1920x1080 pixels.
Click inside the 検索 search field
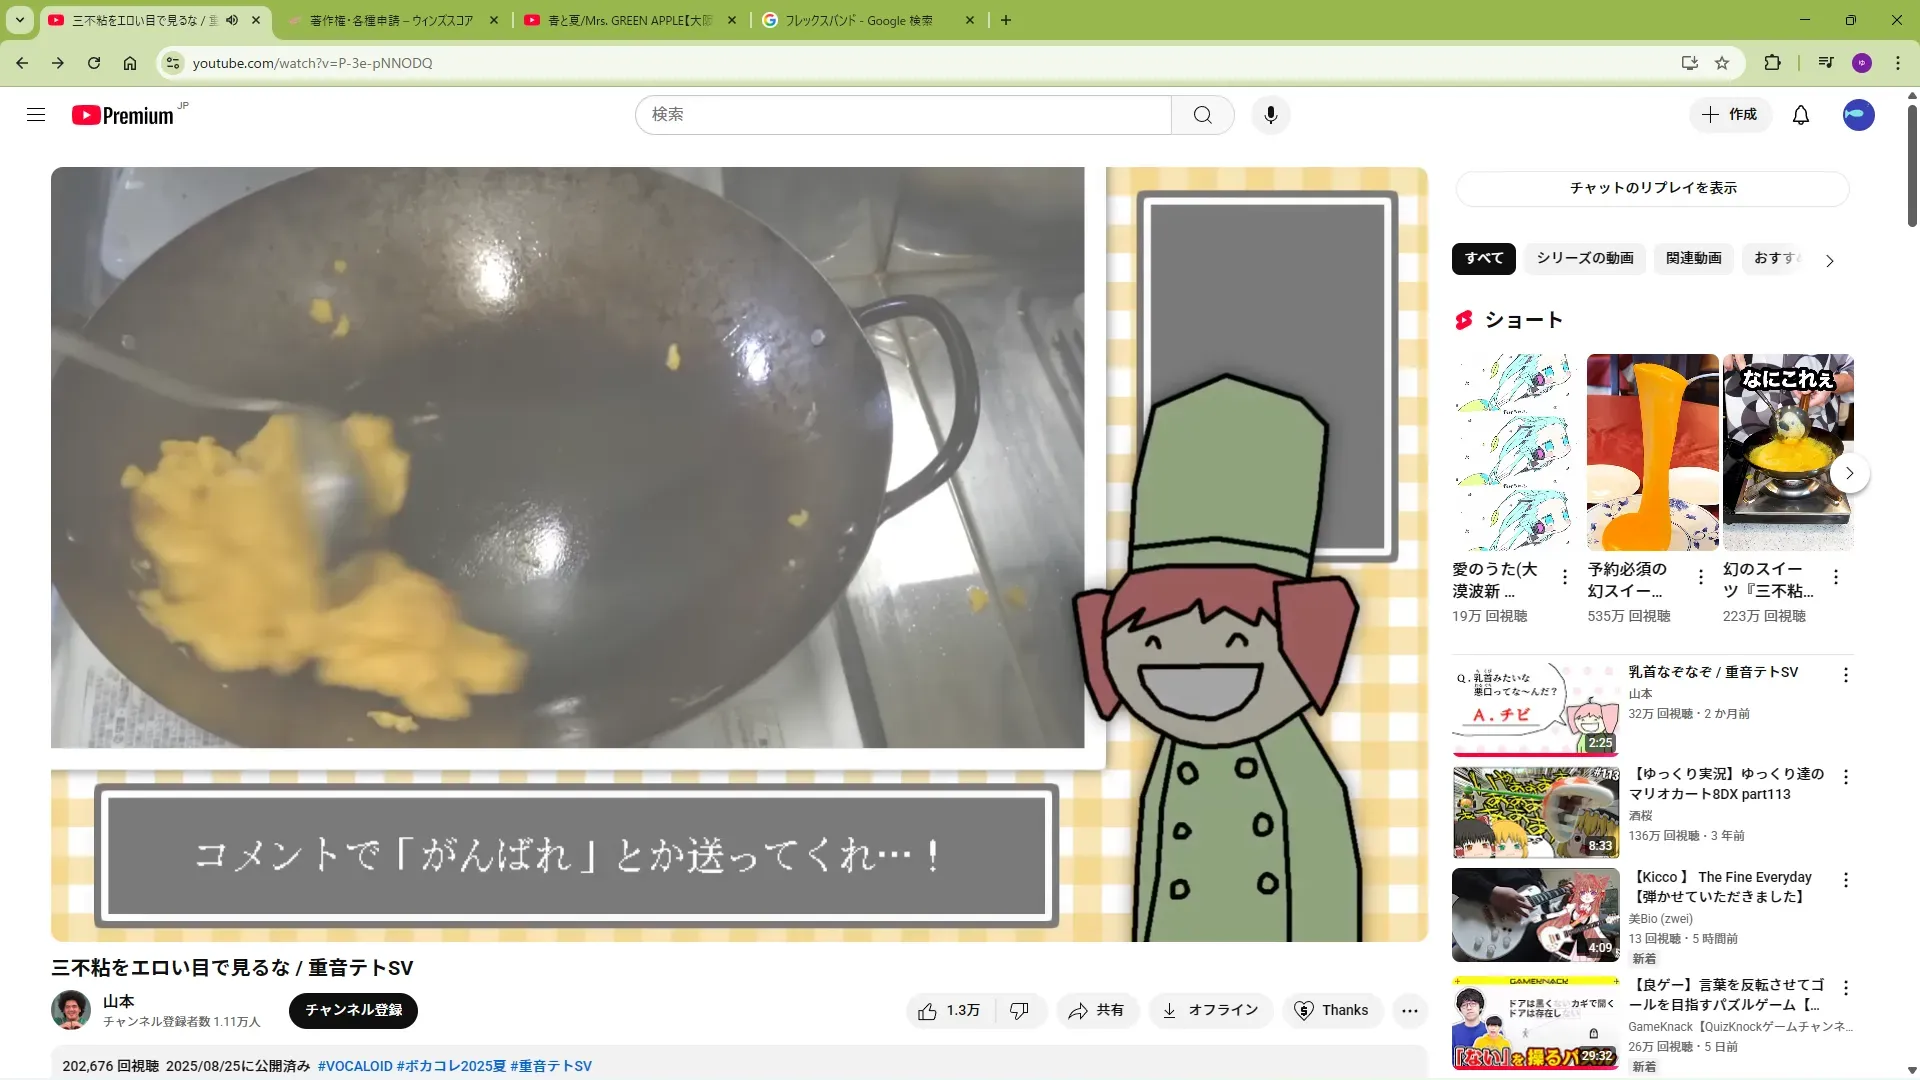tap(900, 115)
